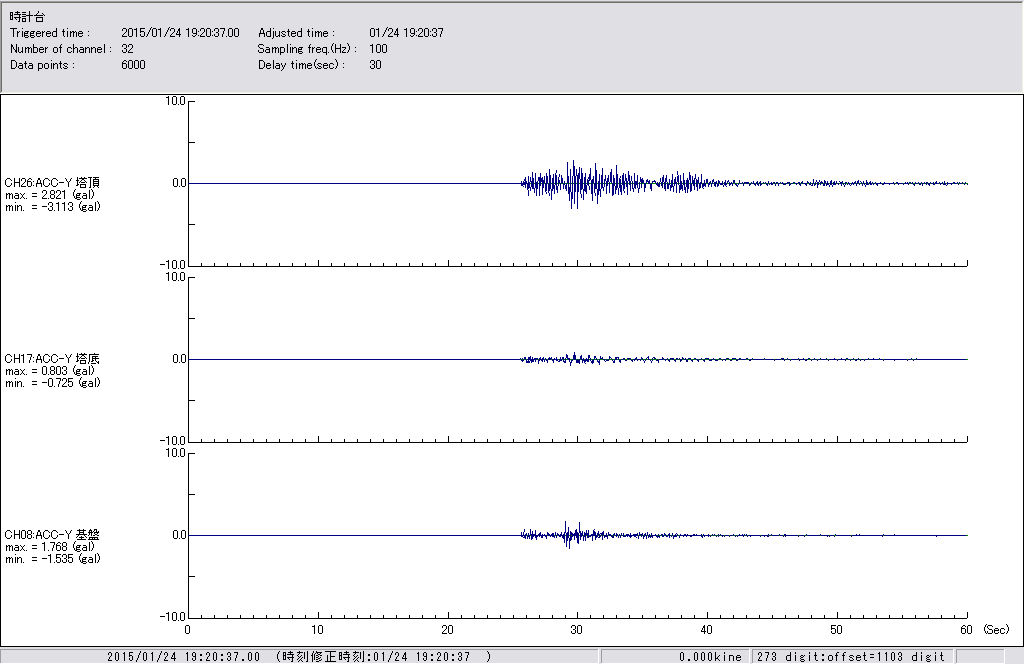Click the (Sec) unit label on time axis

(x=996, y=630)
